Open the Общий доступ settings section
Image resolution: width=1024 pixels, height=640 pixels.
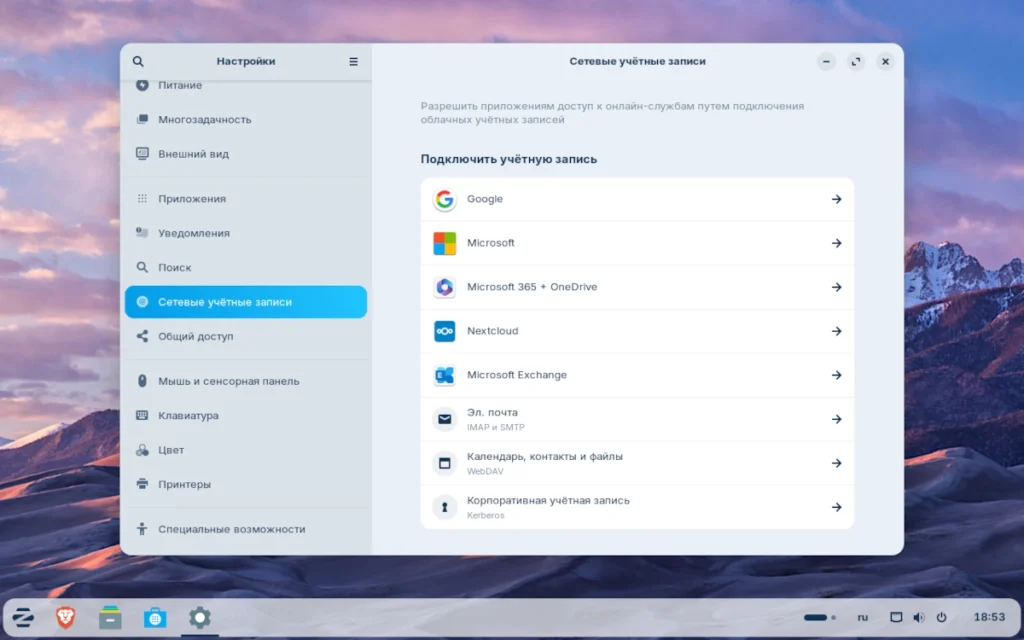(x=246, y=336)
